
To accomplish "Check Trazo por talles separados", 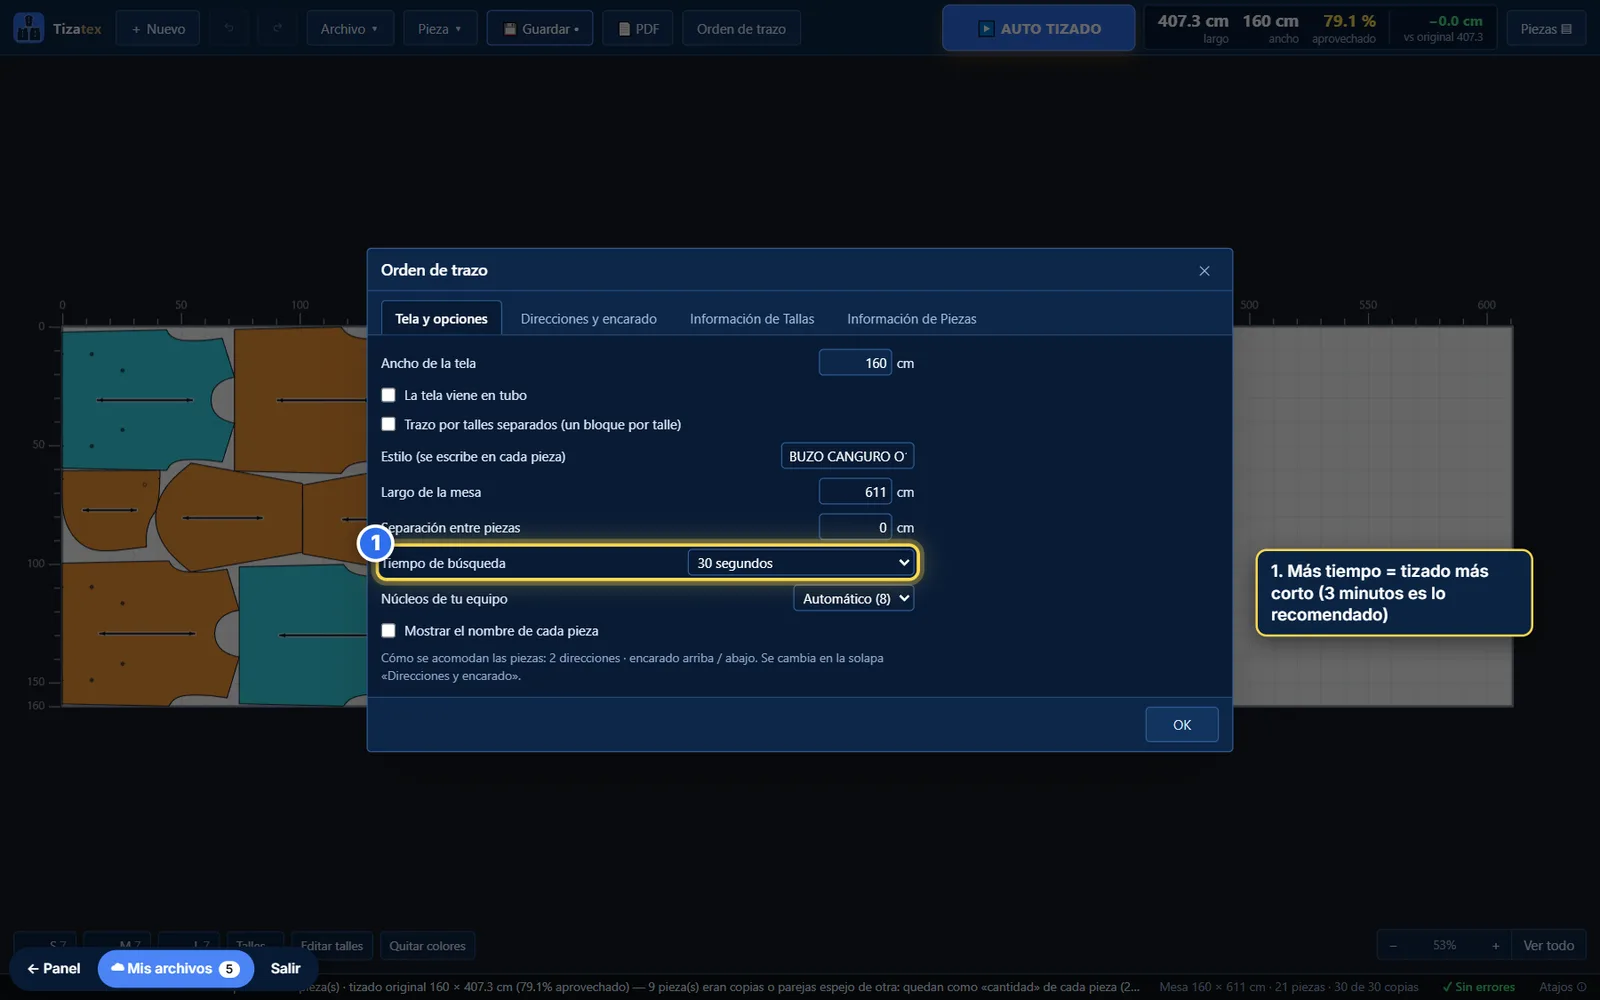I will 388,424.
